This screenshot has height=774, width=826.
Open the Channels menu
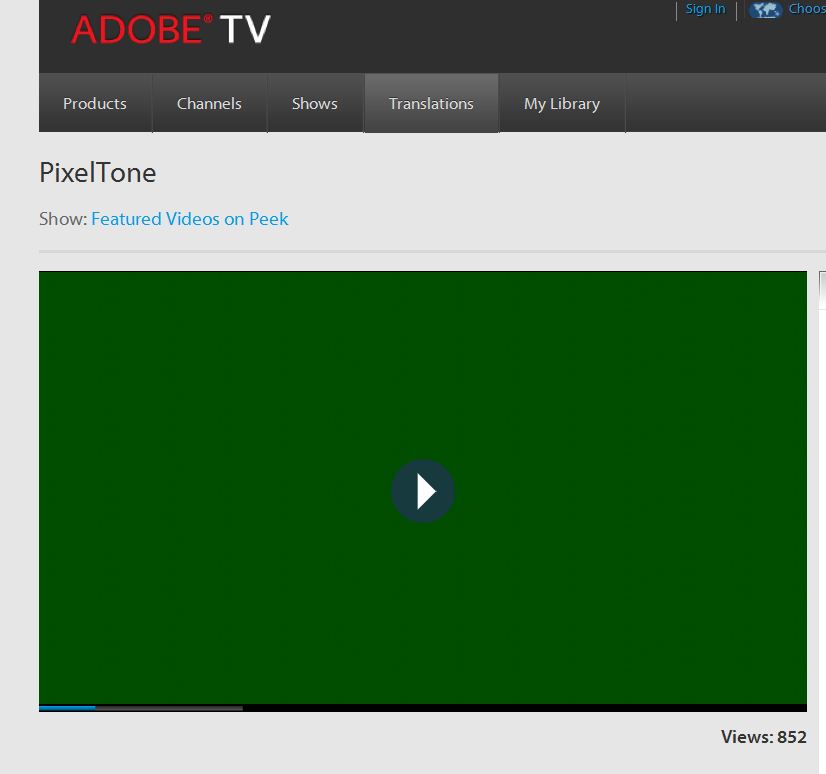pyautogui.click(x=209, y=103)
